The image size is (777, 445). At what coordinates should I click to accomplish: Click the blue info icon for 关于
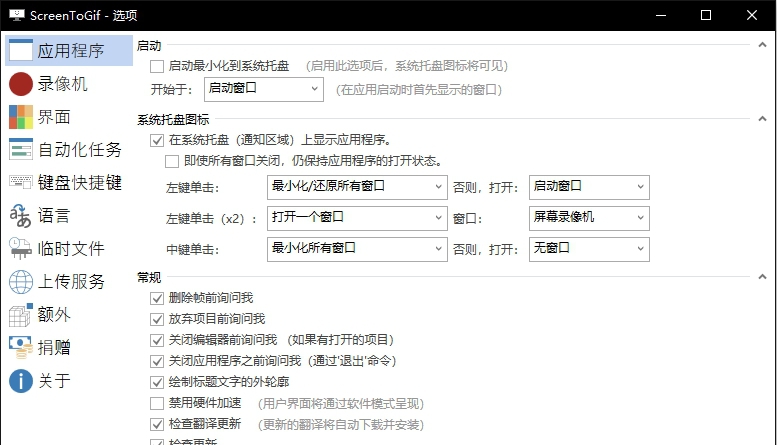click(x=21, y=381)
